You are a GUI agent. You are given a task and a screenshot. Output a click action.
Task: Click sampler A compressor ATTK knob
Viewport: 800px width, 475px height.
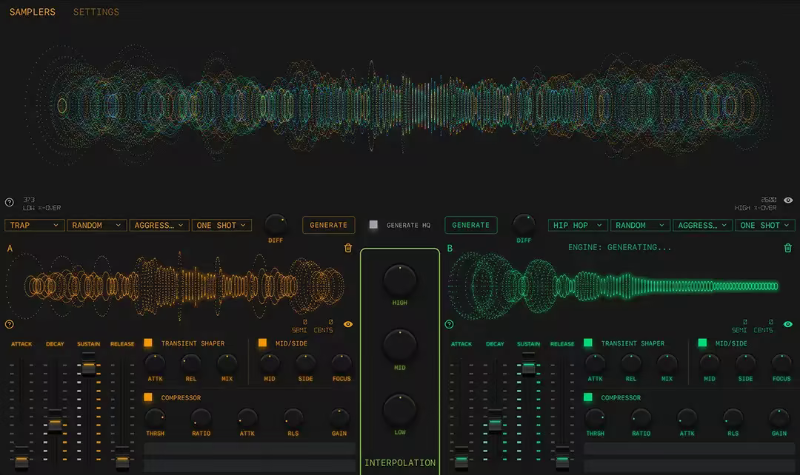coord(247,418)
